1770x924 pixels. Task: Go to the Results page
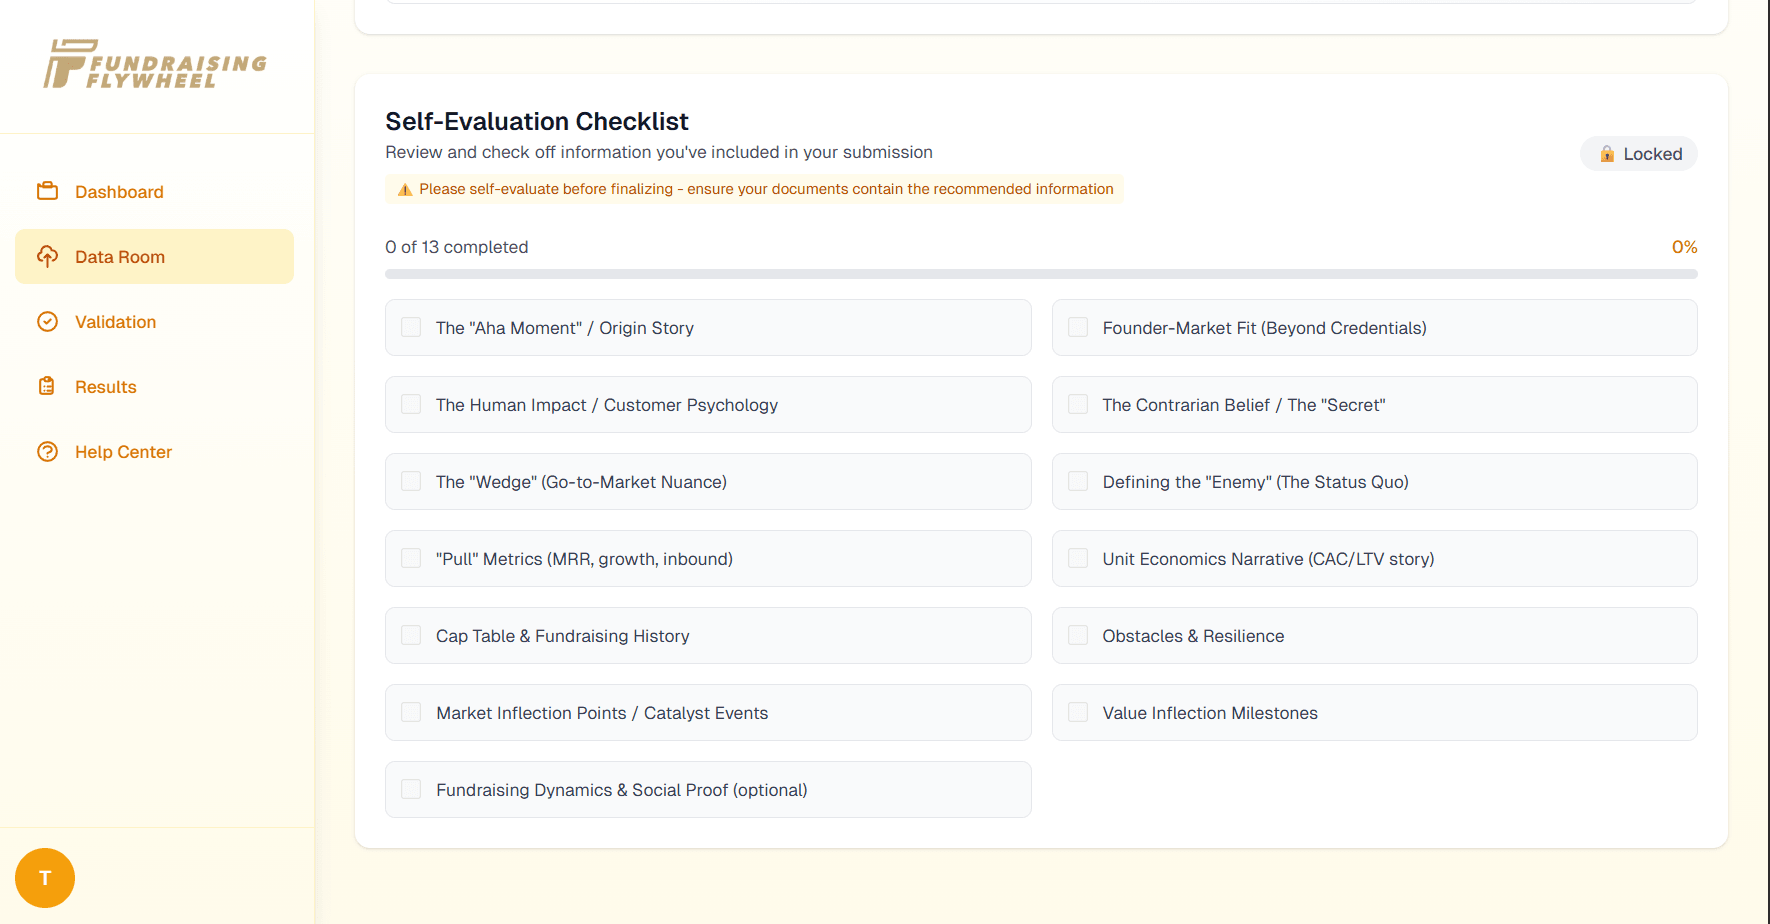click(105, 387)
